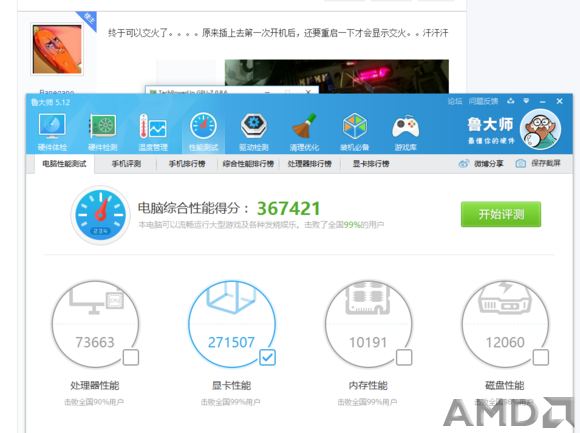Check the 处理器性能 checkbox
Viewport: 580px width, 433px height.
pyautogui.click(x=131, y=358)
